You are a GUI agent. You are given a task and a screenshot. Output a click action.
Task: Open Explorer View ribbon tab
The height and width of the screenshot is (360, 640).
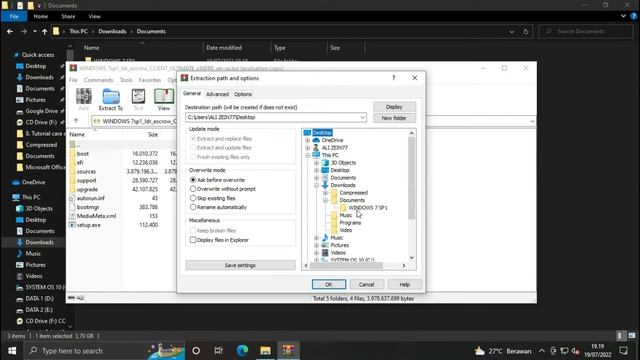coord(94,16)
